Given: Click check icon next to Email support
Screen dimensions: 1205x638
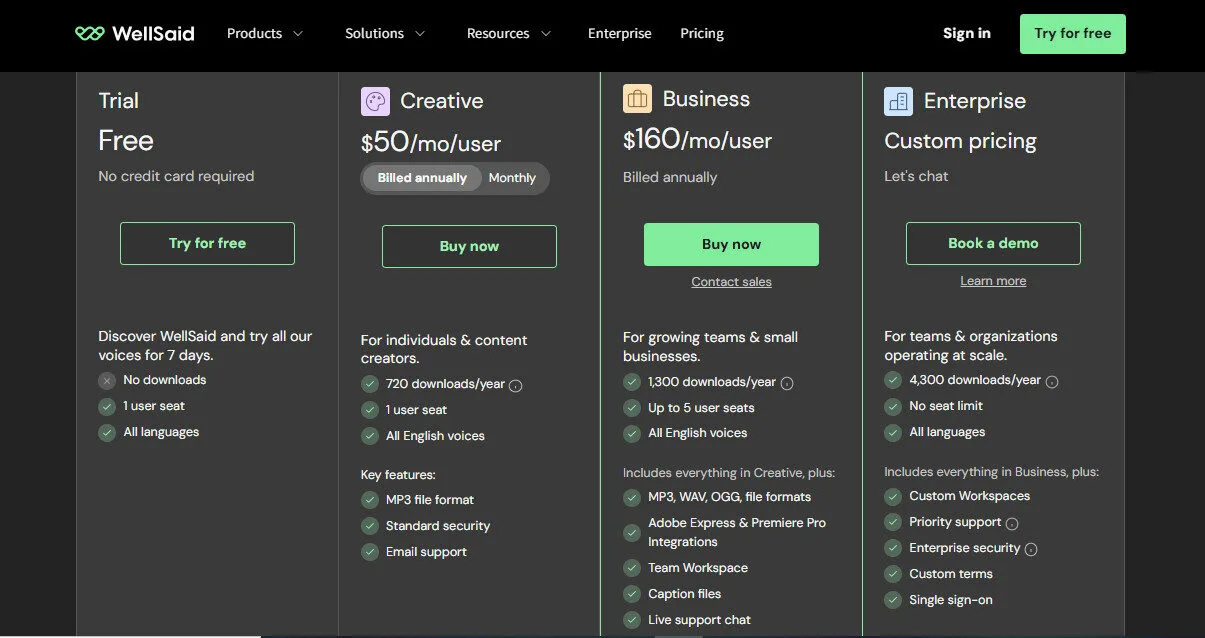Looking at the screenshot, I should tap(370, 552).
